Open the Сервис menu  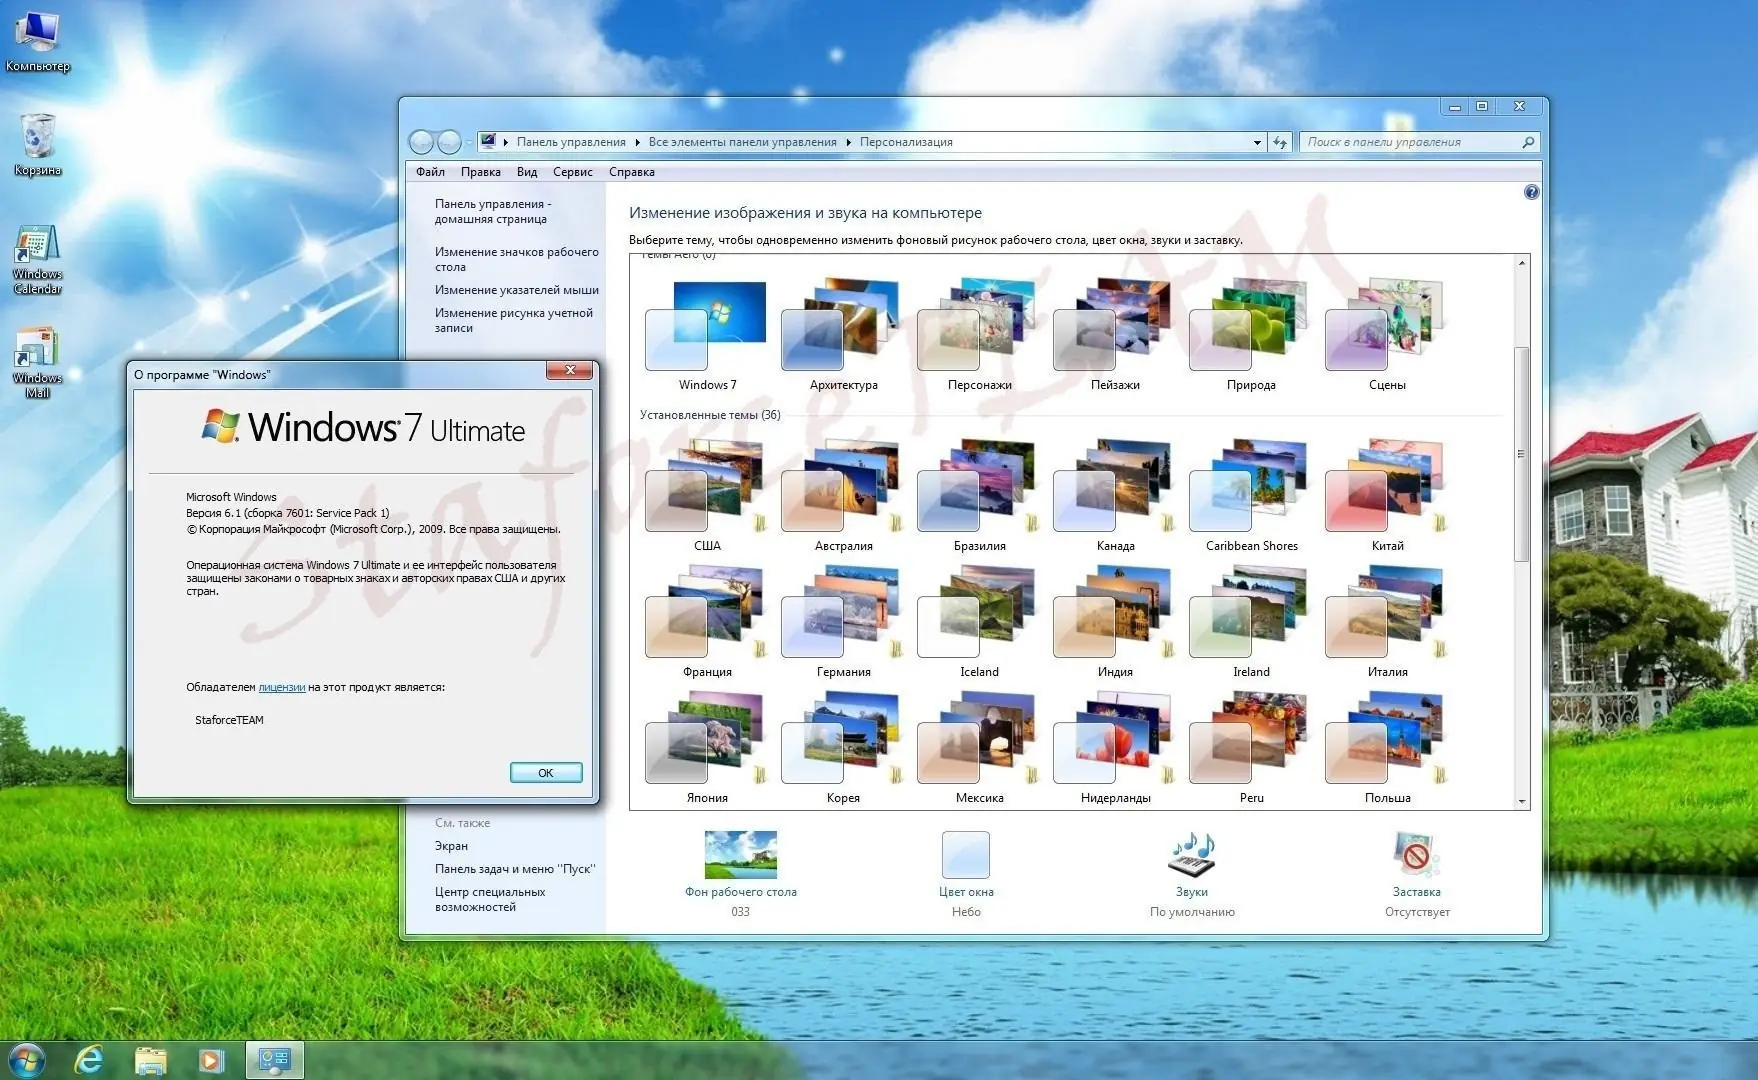click(573, 172)
